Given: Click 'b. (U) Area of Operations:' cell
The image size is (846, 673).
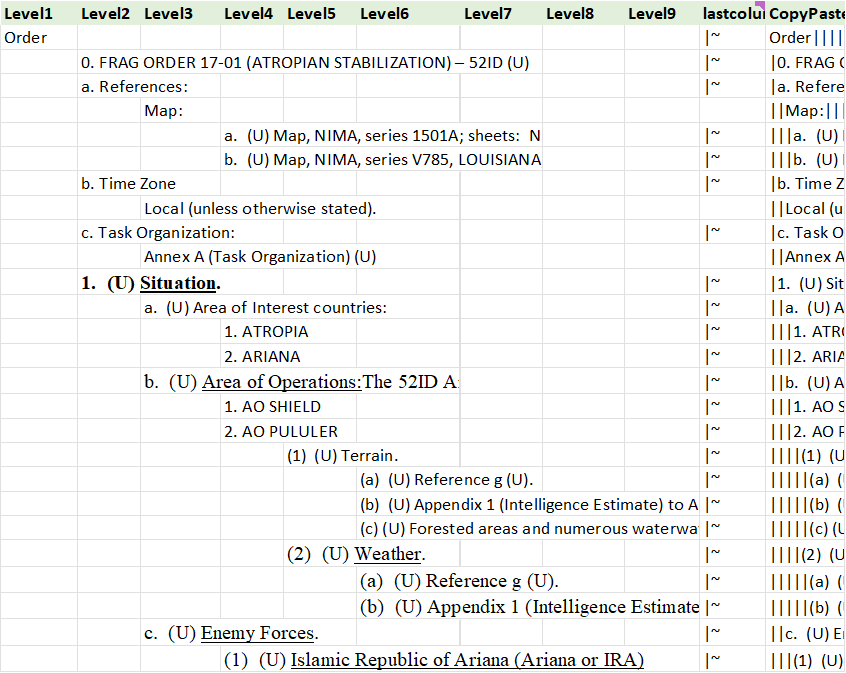Looking at the screenshot, I should [301, 382].
